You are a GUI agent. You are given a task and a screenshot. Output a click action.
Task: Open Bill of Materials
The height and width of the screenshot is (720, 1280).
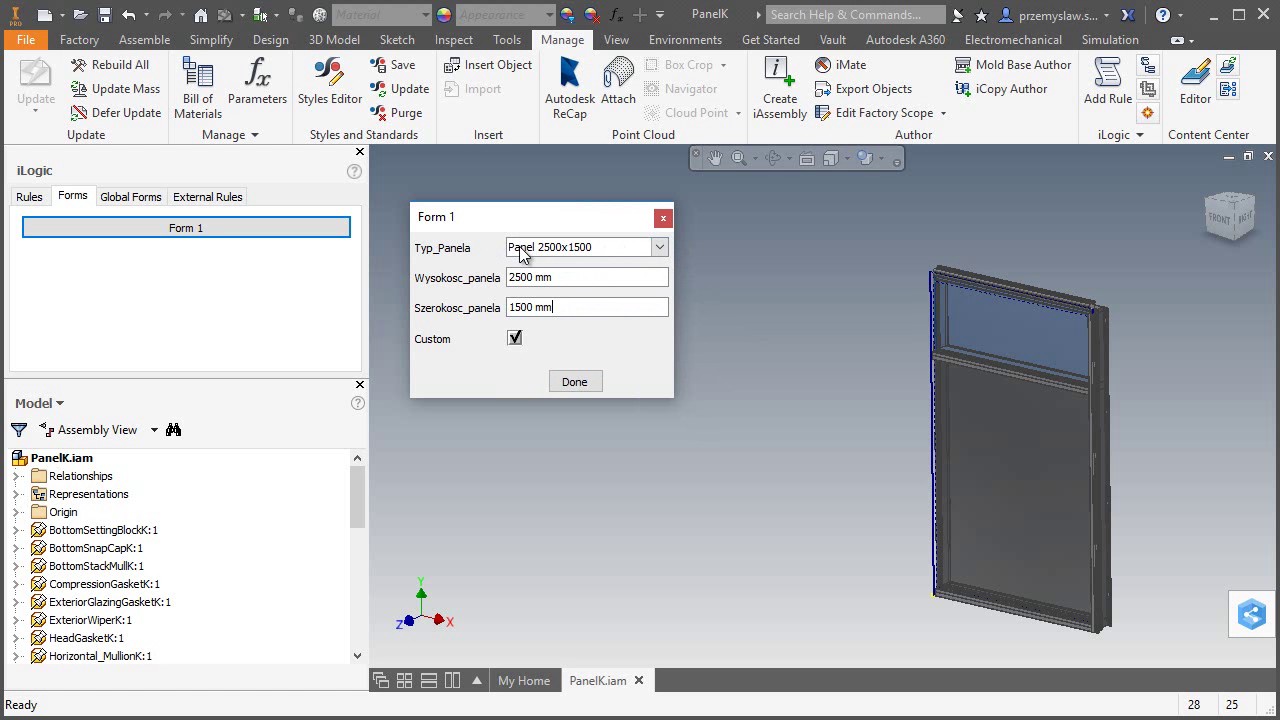point(198,88)
